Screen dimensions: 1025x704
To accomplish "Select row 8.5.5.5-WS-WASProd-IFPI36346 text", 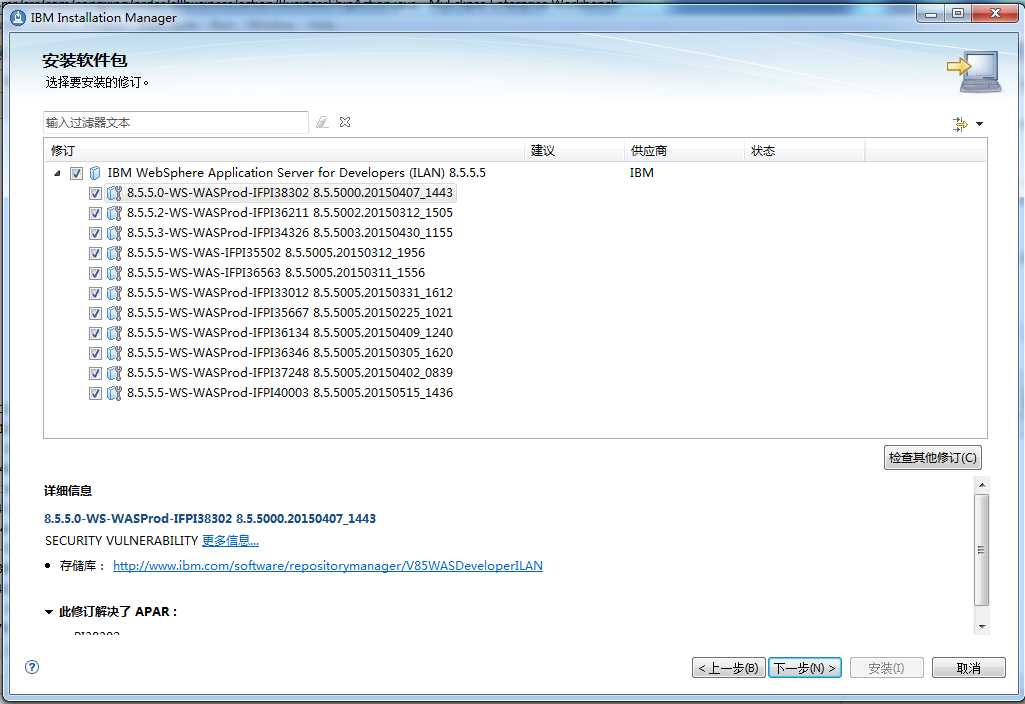I will coord(290,353).
